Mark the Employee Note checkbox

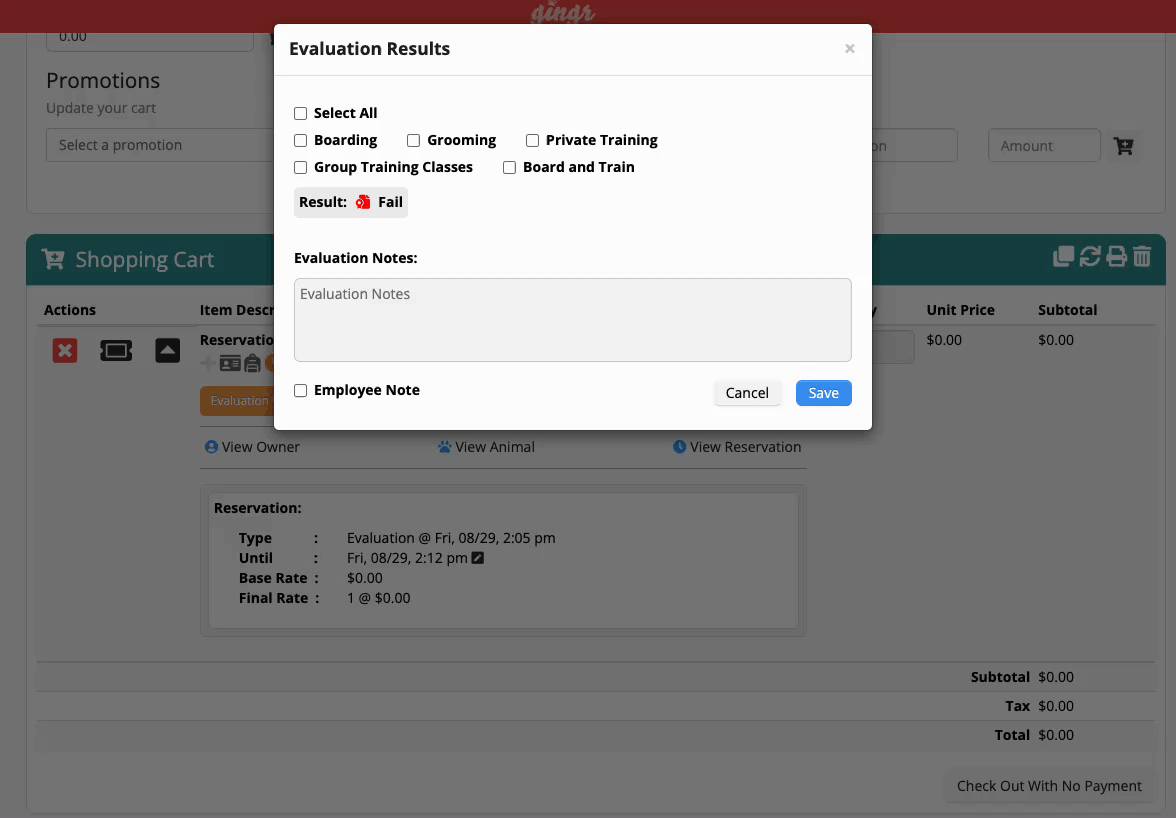[301, 391]
